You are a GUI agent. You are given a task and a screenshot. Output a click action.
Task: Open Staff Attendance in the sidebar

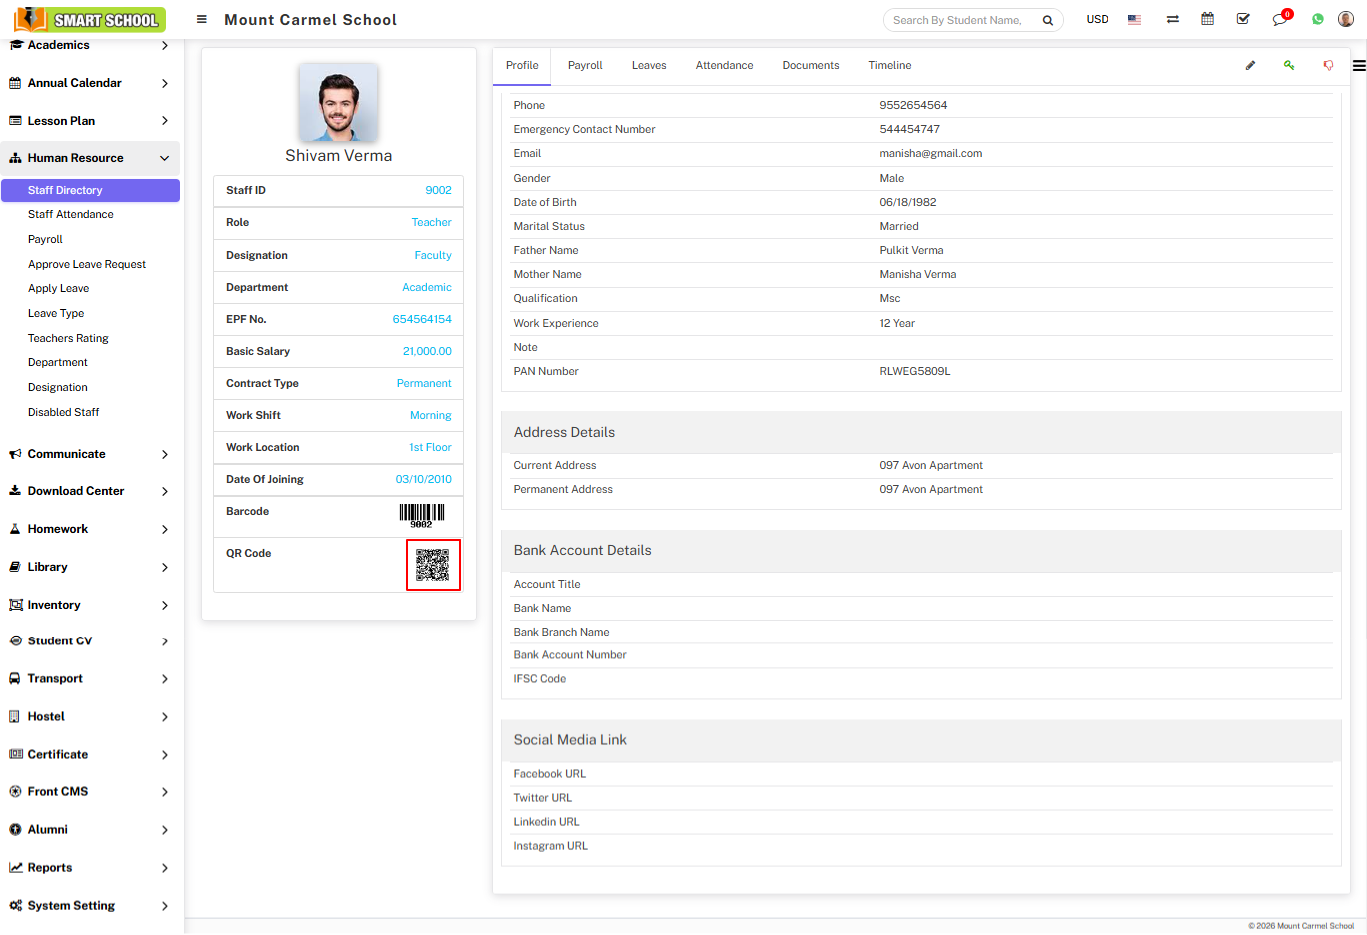(71, 214)
